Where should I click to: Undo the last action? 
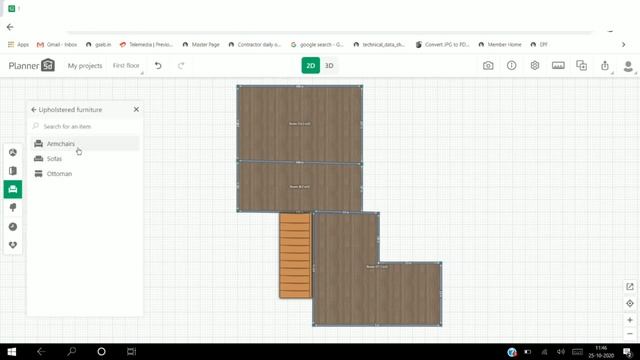[x=158, y=65]
